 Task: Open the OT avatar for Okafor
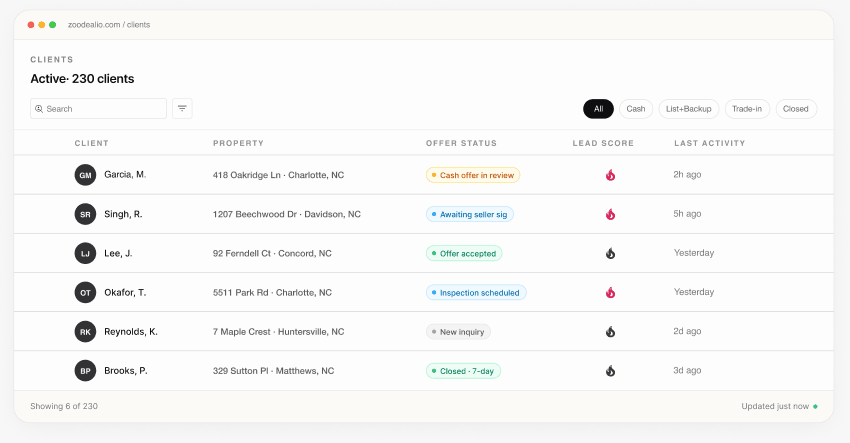[85, 293]
